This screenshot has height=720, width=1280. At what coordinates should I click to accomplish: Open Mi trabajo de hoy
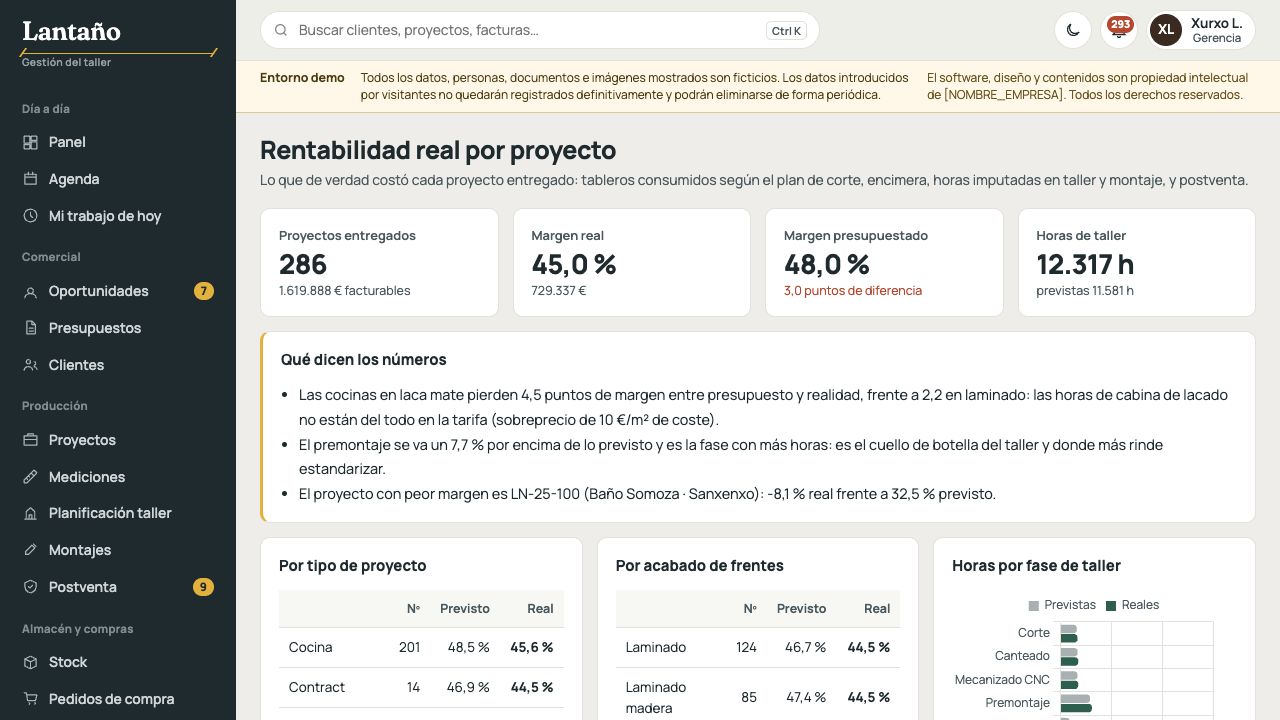point(118,216)
